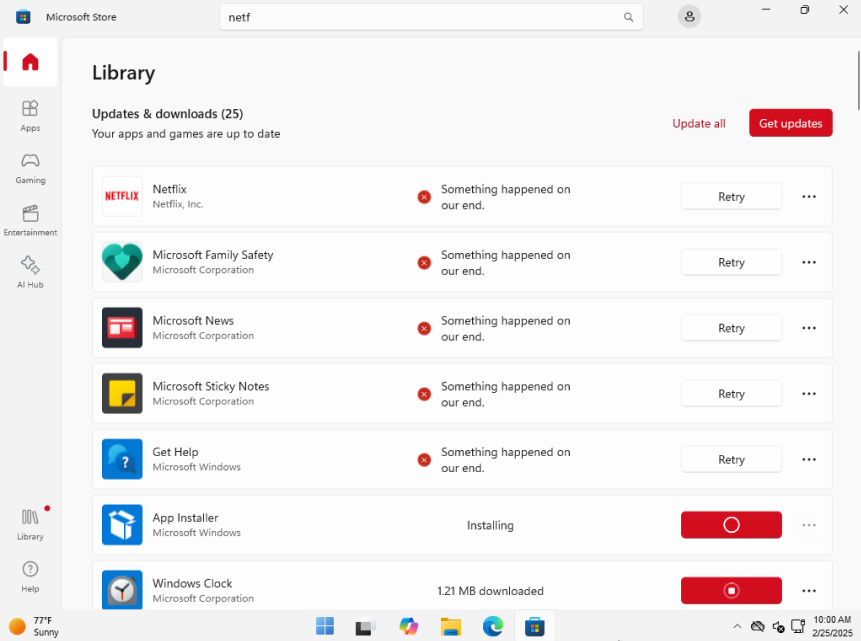The image size is (861, 641).
Task: Open the Get Help title
Action: [175, 452]
